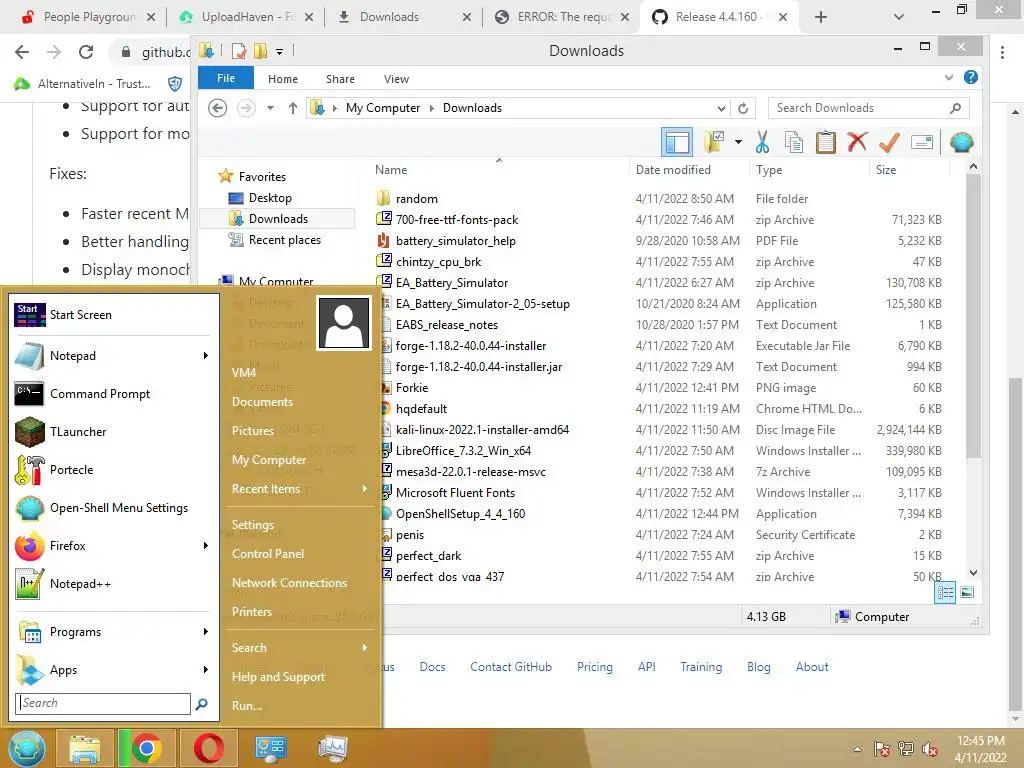1024x768 pixels.
Task: Open Classic Explorer settings shell icon
Action: point(961,142)
